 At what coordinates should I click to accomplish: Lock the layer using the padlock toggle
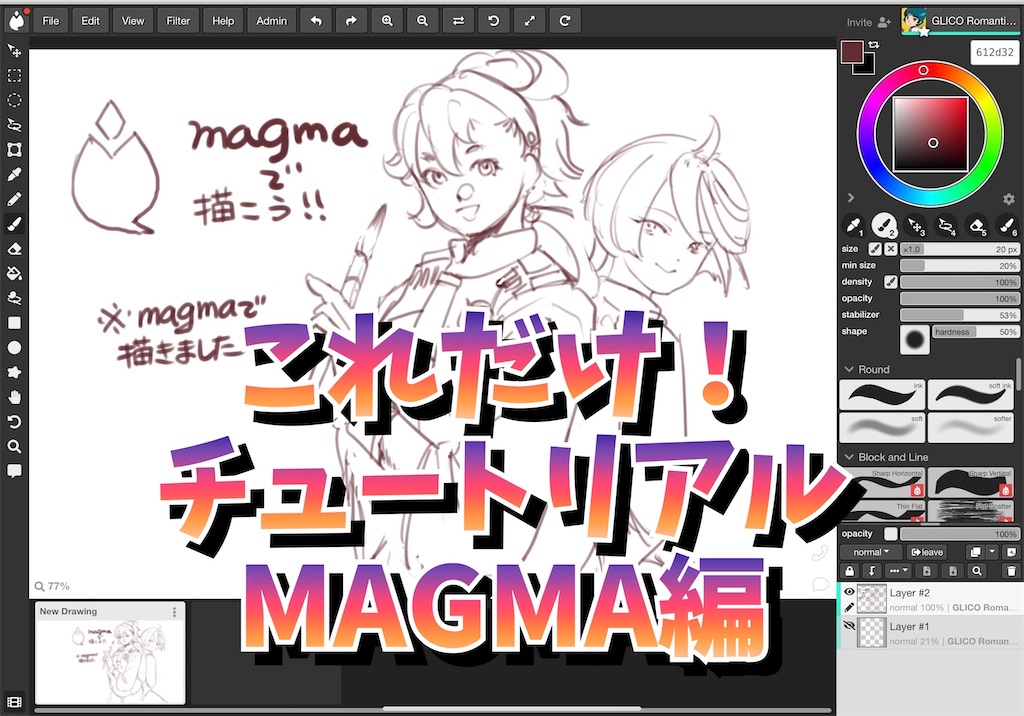pyautogui.click(x=850, y=570)
